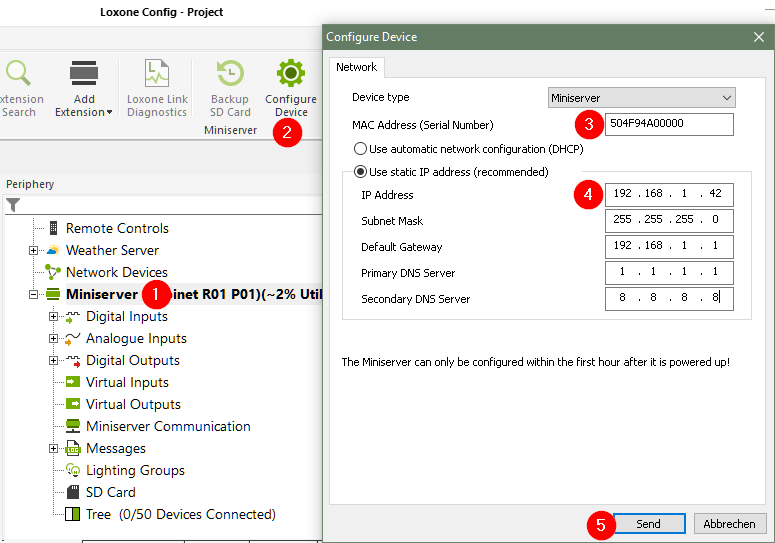
Task: Click the periphery filter funnel icon
Action: pyautogui.click(x=13, y=205)
